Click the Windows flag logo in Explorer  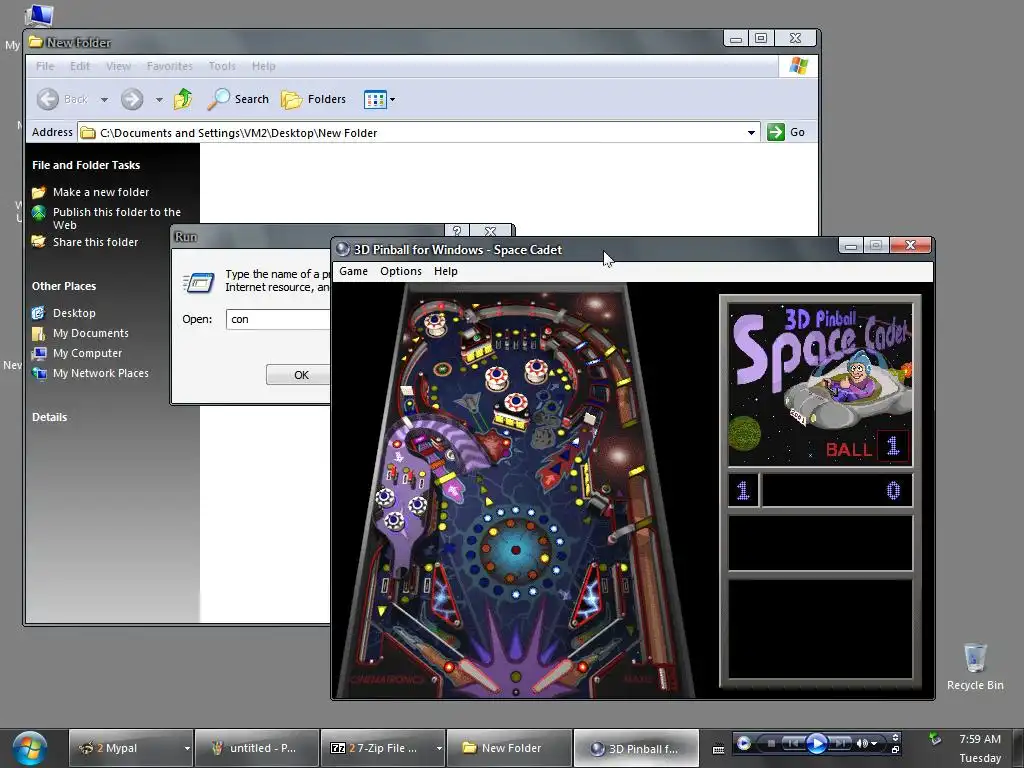(798, 66)
